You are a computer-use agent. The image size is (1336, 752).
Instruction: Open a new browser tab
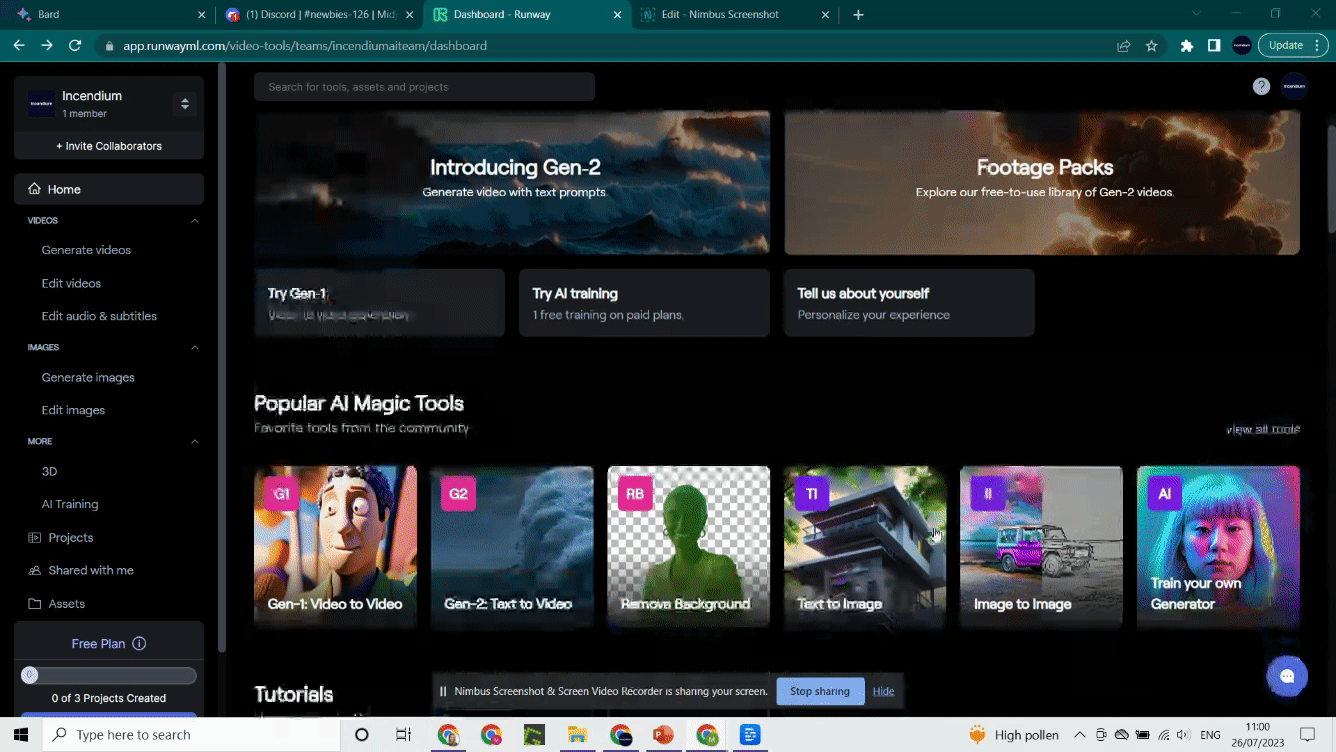[858, 15]
